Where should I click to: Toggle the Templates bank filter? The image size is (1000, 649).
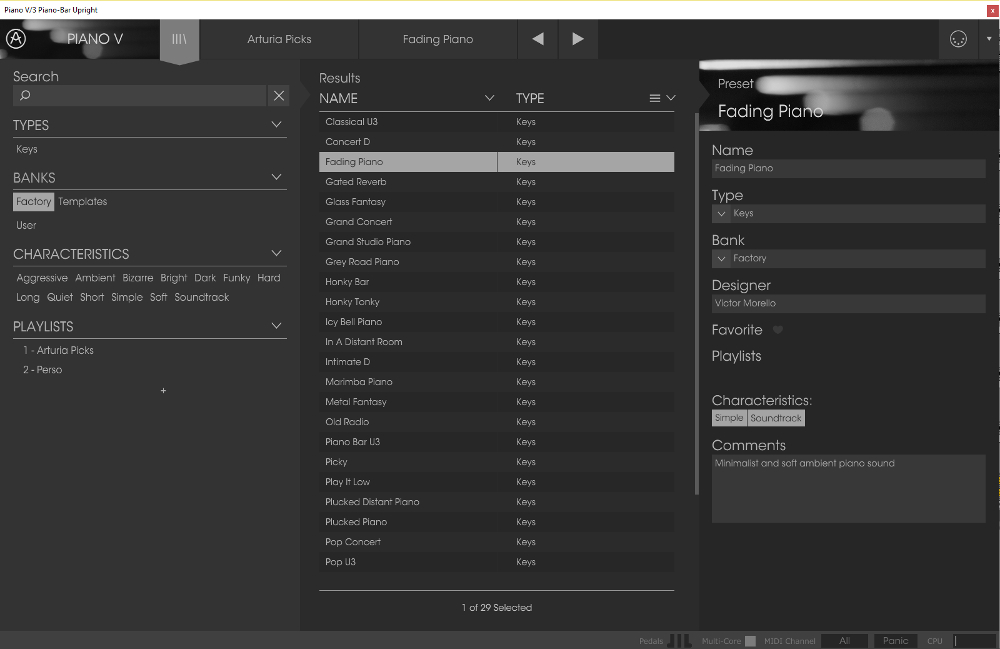click(82, 201)
